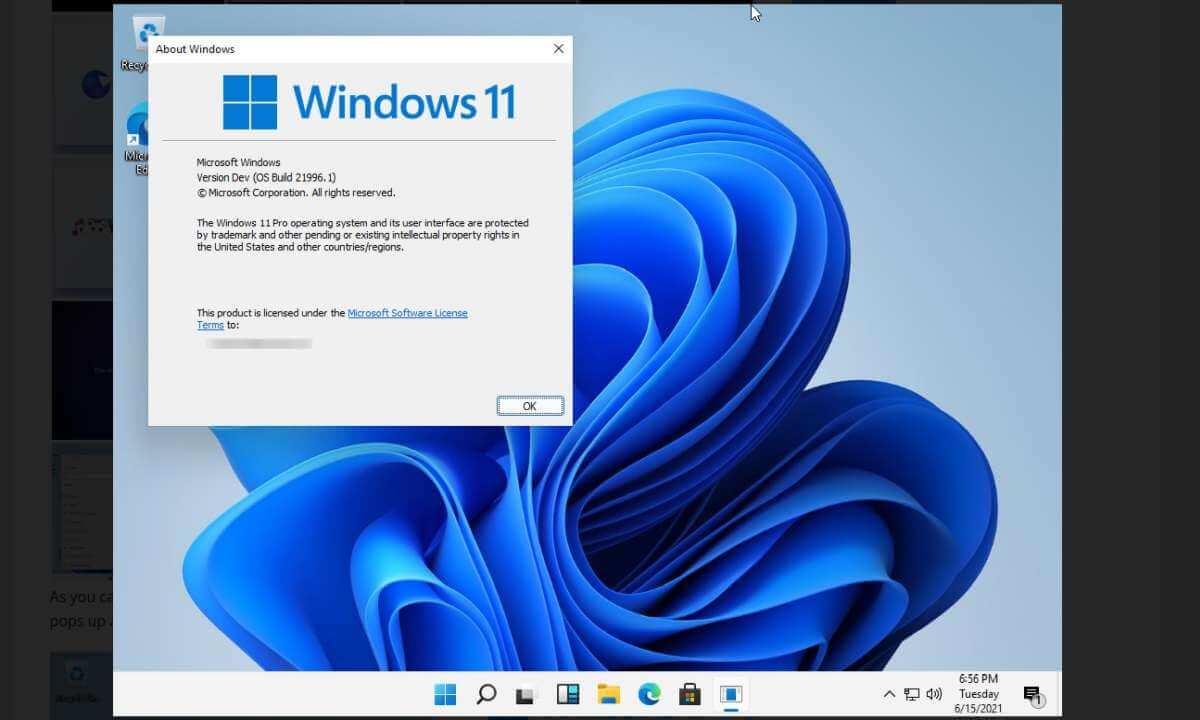Click the 6/15/2021 date in tray

coord(978,708)
